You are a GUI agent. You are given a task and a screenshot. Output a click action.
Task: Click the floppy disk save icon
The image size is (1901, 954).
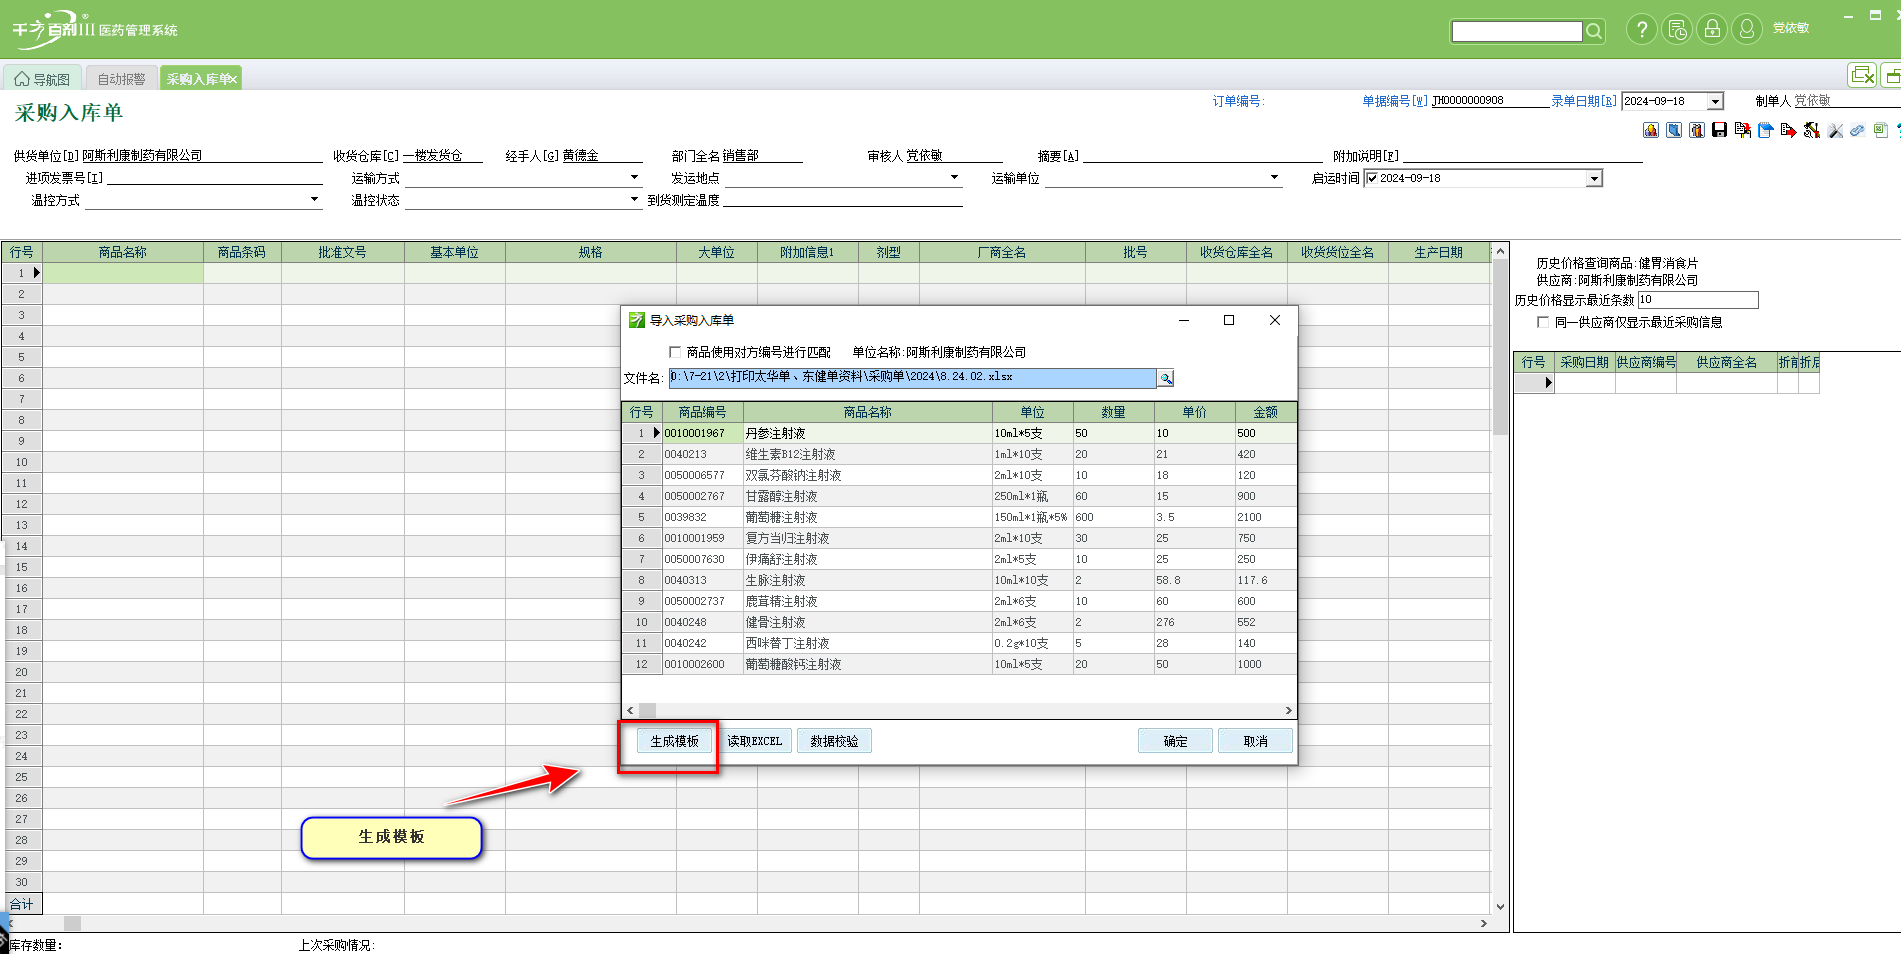point(1719,130)
